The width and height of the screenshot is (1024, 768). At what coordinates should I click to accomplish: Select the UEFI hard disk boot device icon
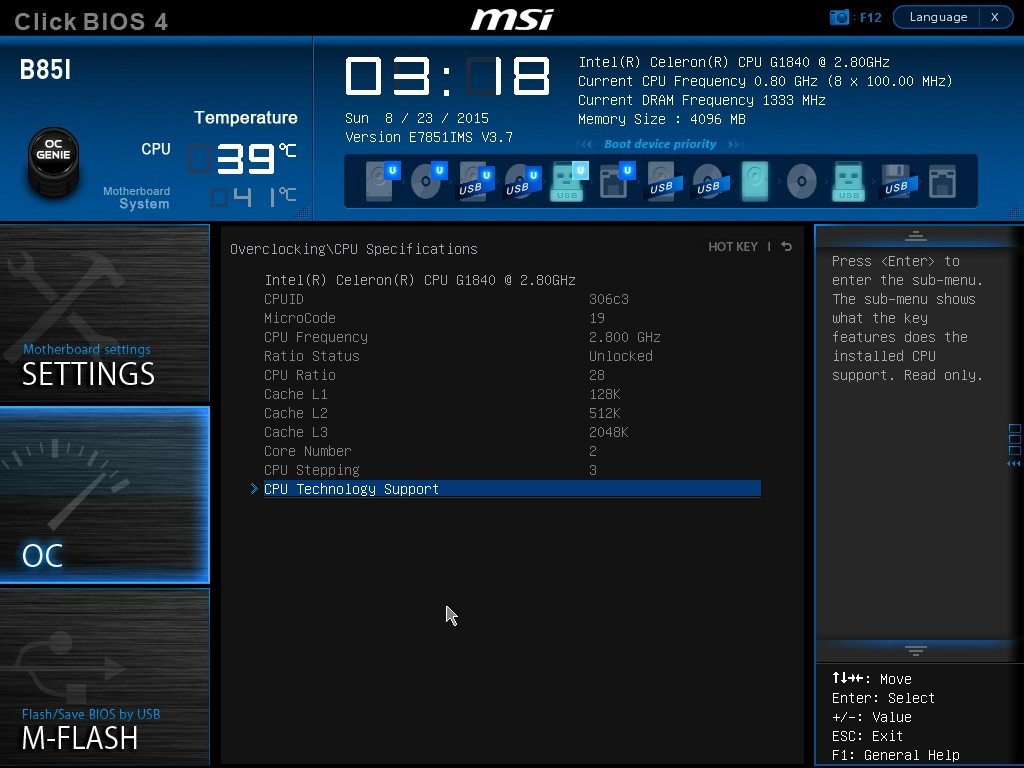coord(383,181)
